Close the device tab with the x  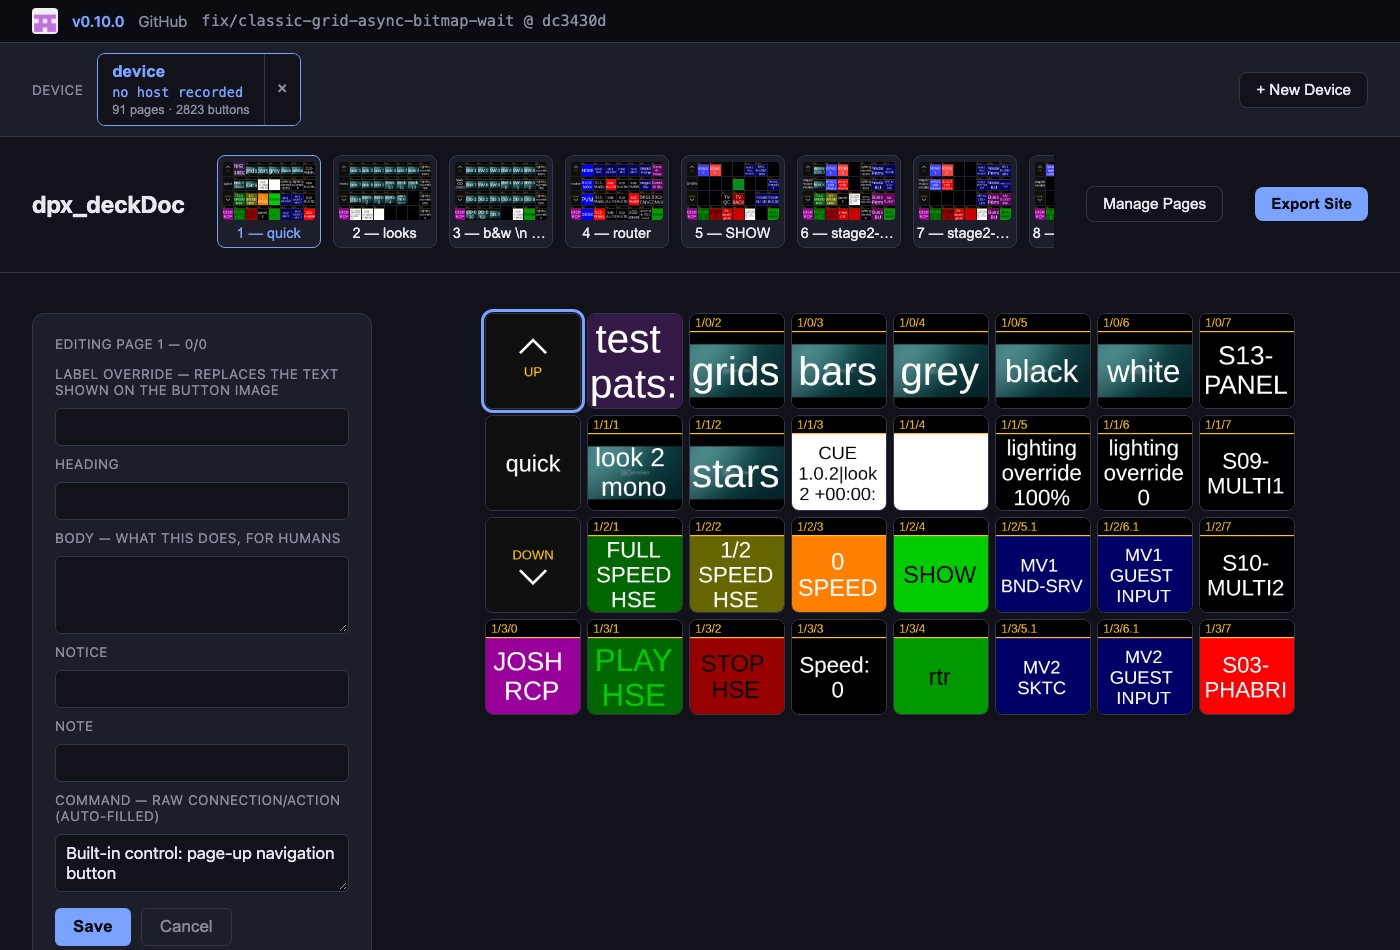282,89
